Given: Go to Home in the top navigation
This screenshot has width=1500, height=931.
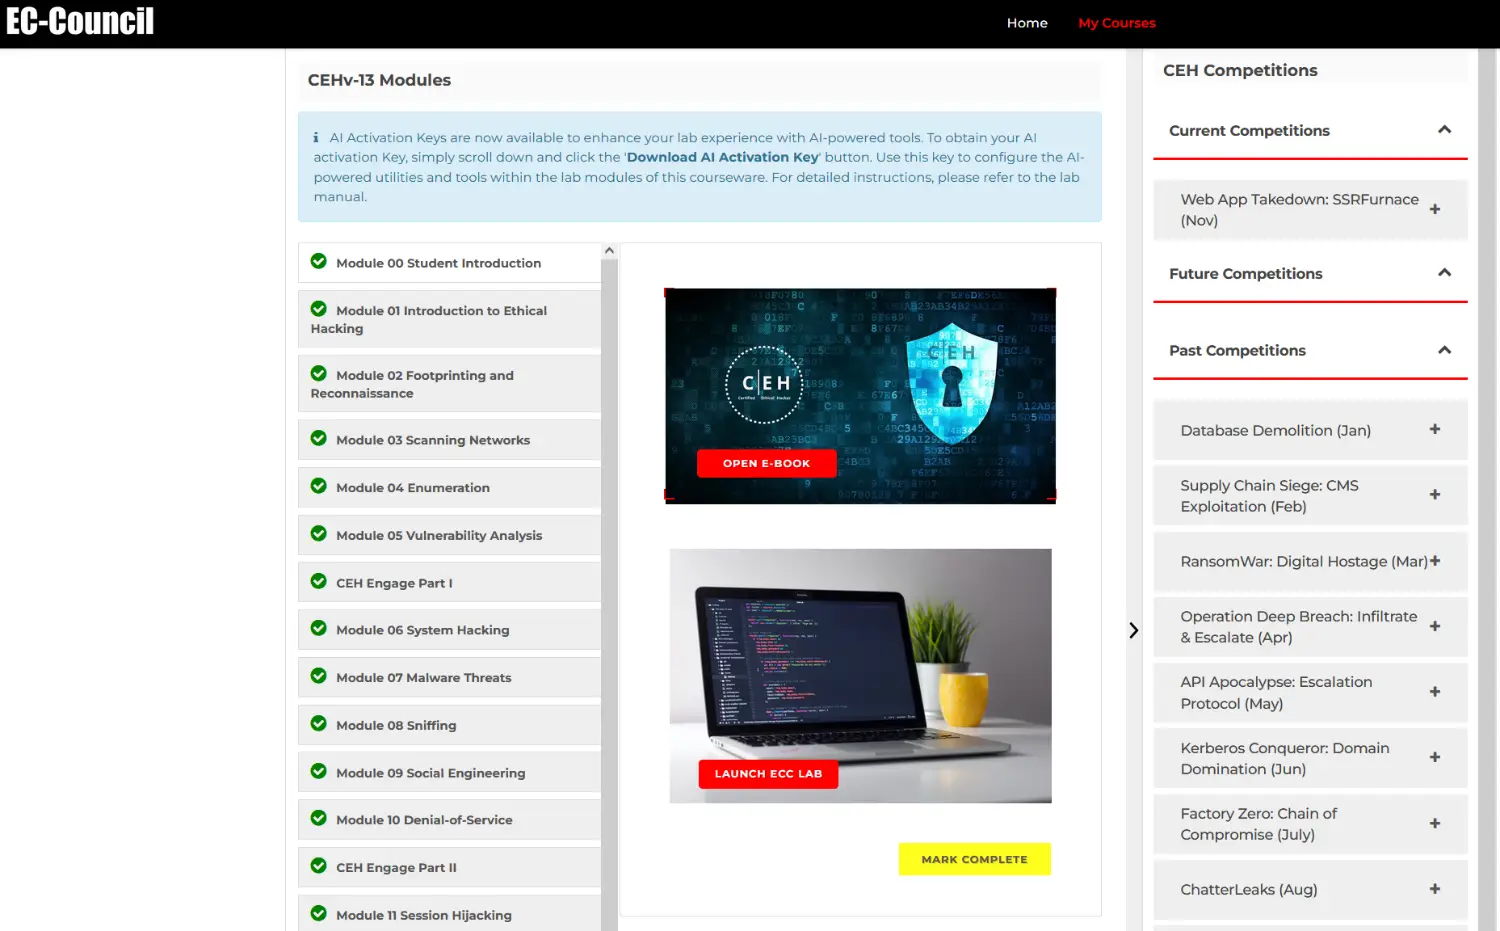Looking at the screenshot, I should click(x=1027, y=23).
